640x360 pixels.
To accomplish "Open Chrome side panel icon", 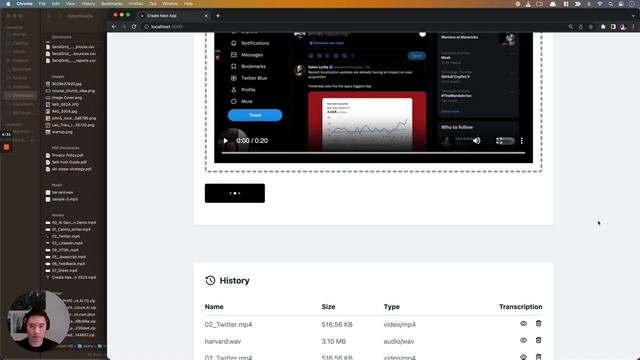I will pos(613,27).
